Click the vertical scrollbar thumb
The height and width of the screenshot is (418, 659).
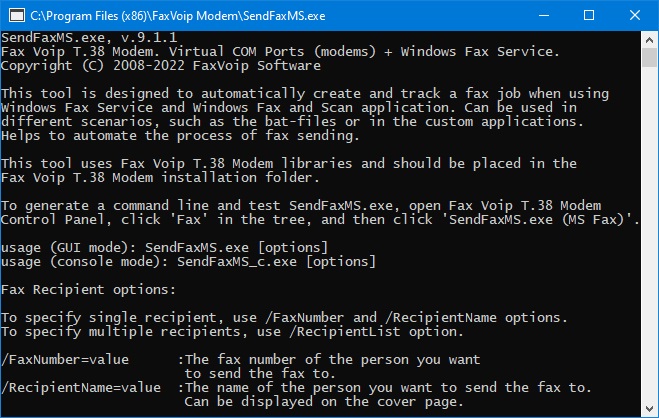(649, 57)
